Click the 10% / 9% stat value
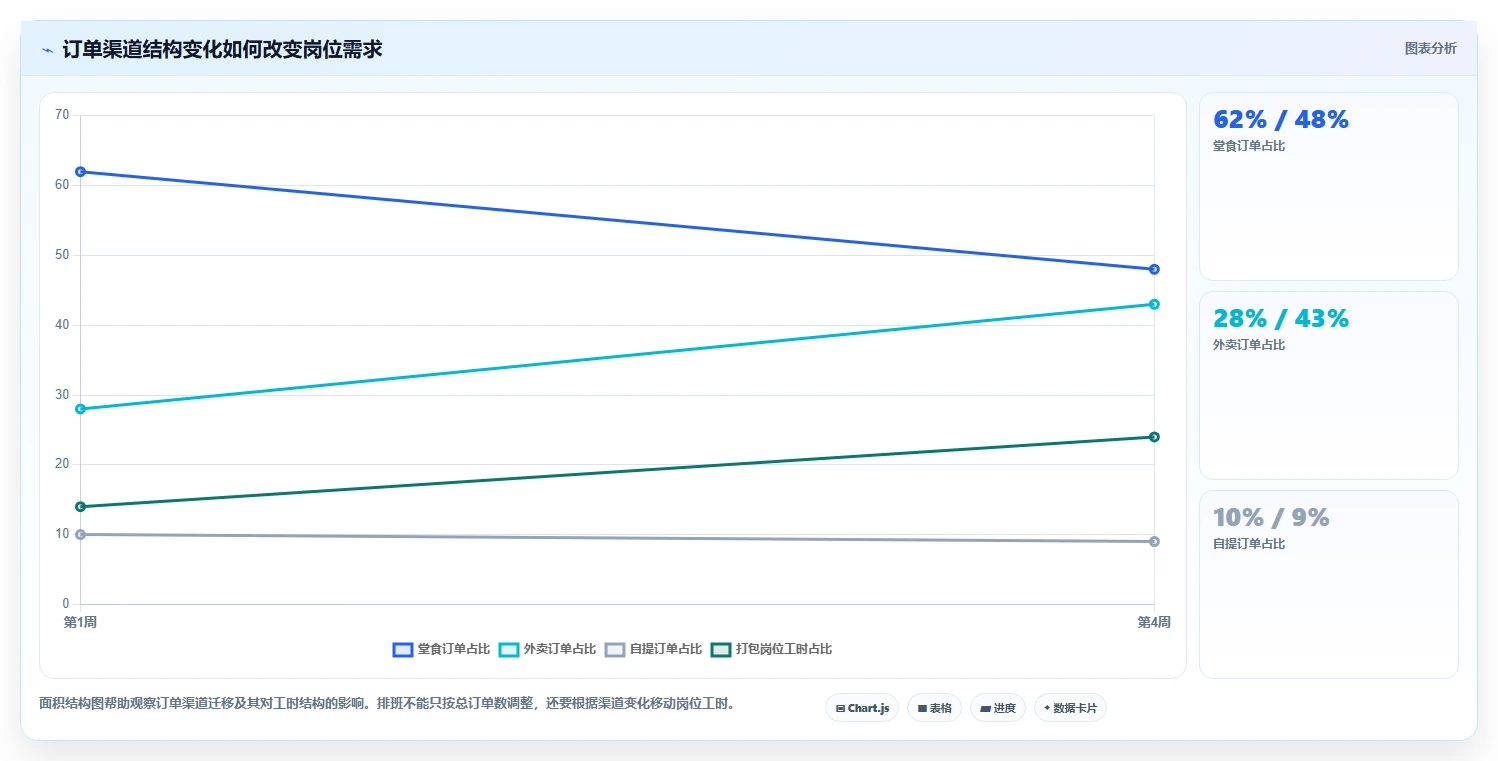The height and width of the screenshot is (761, 1498). (1271, 517)
